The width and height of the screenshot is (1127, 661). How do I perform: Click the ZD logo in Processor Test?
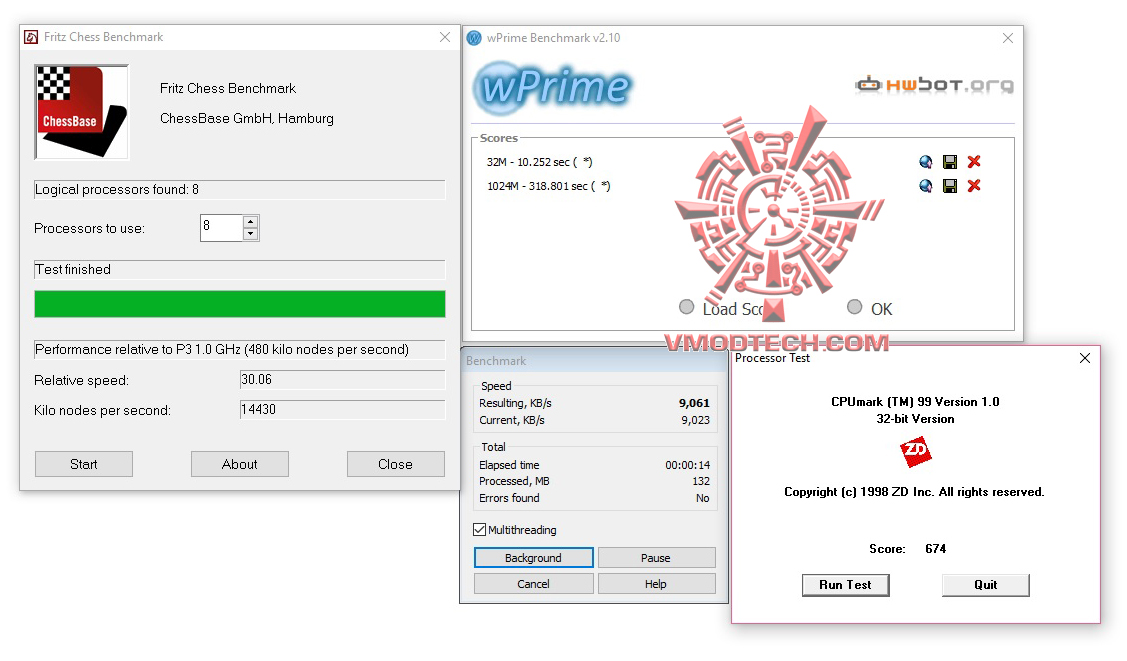tap(915, 452)
